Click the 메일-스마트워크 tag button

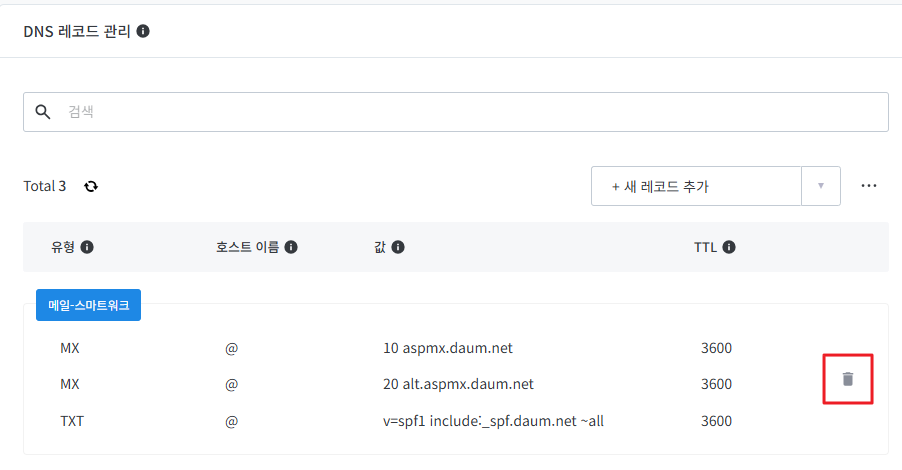coord(88,306)
